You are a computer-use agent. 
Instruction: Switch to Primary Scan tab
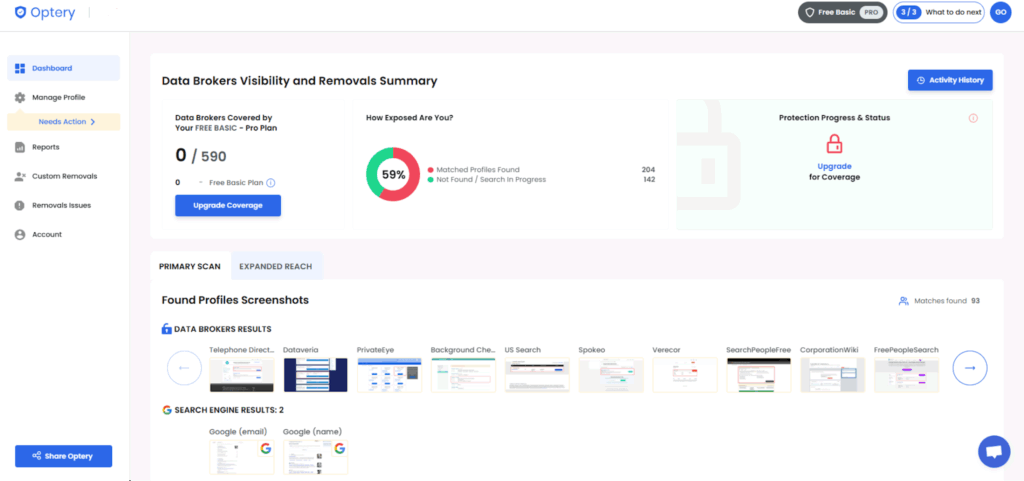[x=190, y=266]
